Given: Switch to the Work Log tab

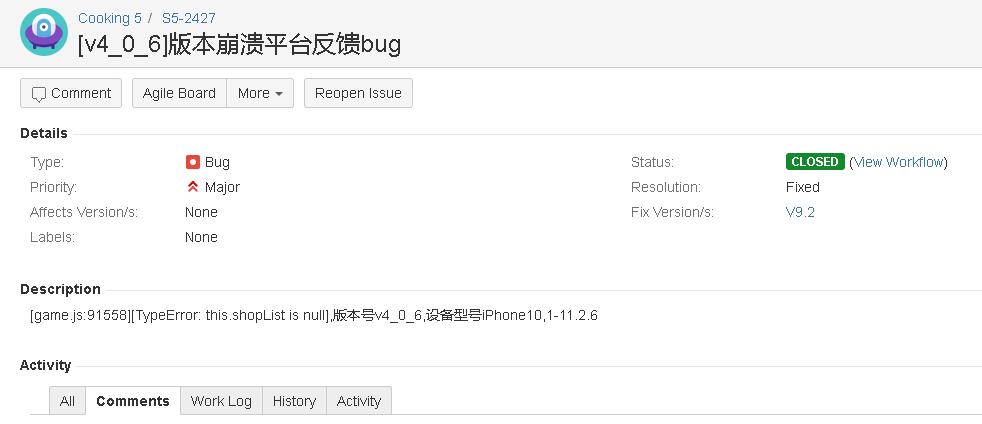Looking at the screenshot, I should 221,401.
